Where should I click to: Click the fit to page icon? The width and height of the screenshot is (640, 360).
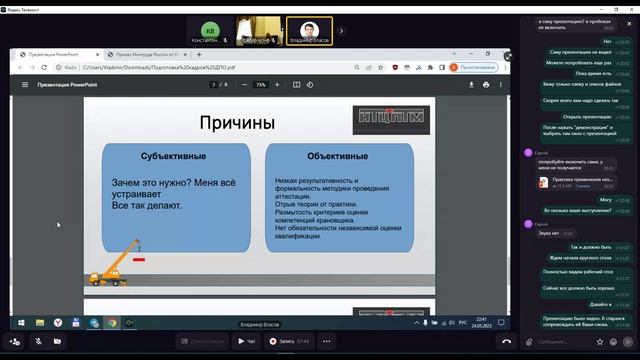(x=297, y=84)
